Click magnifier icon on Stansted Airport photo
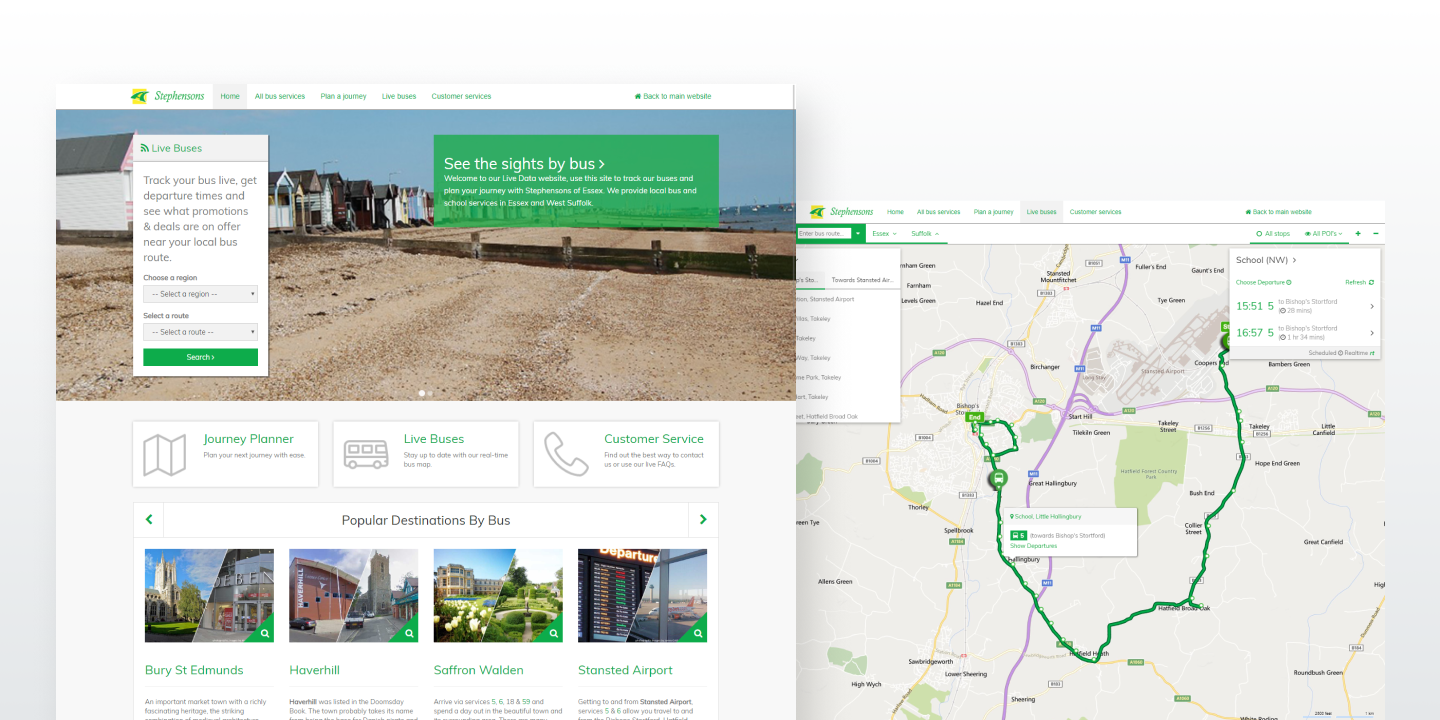The height and width of the screenshot is (720, 1440). [x=698, y=633]
